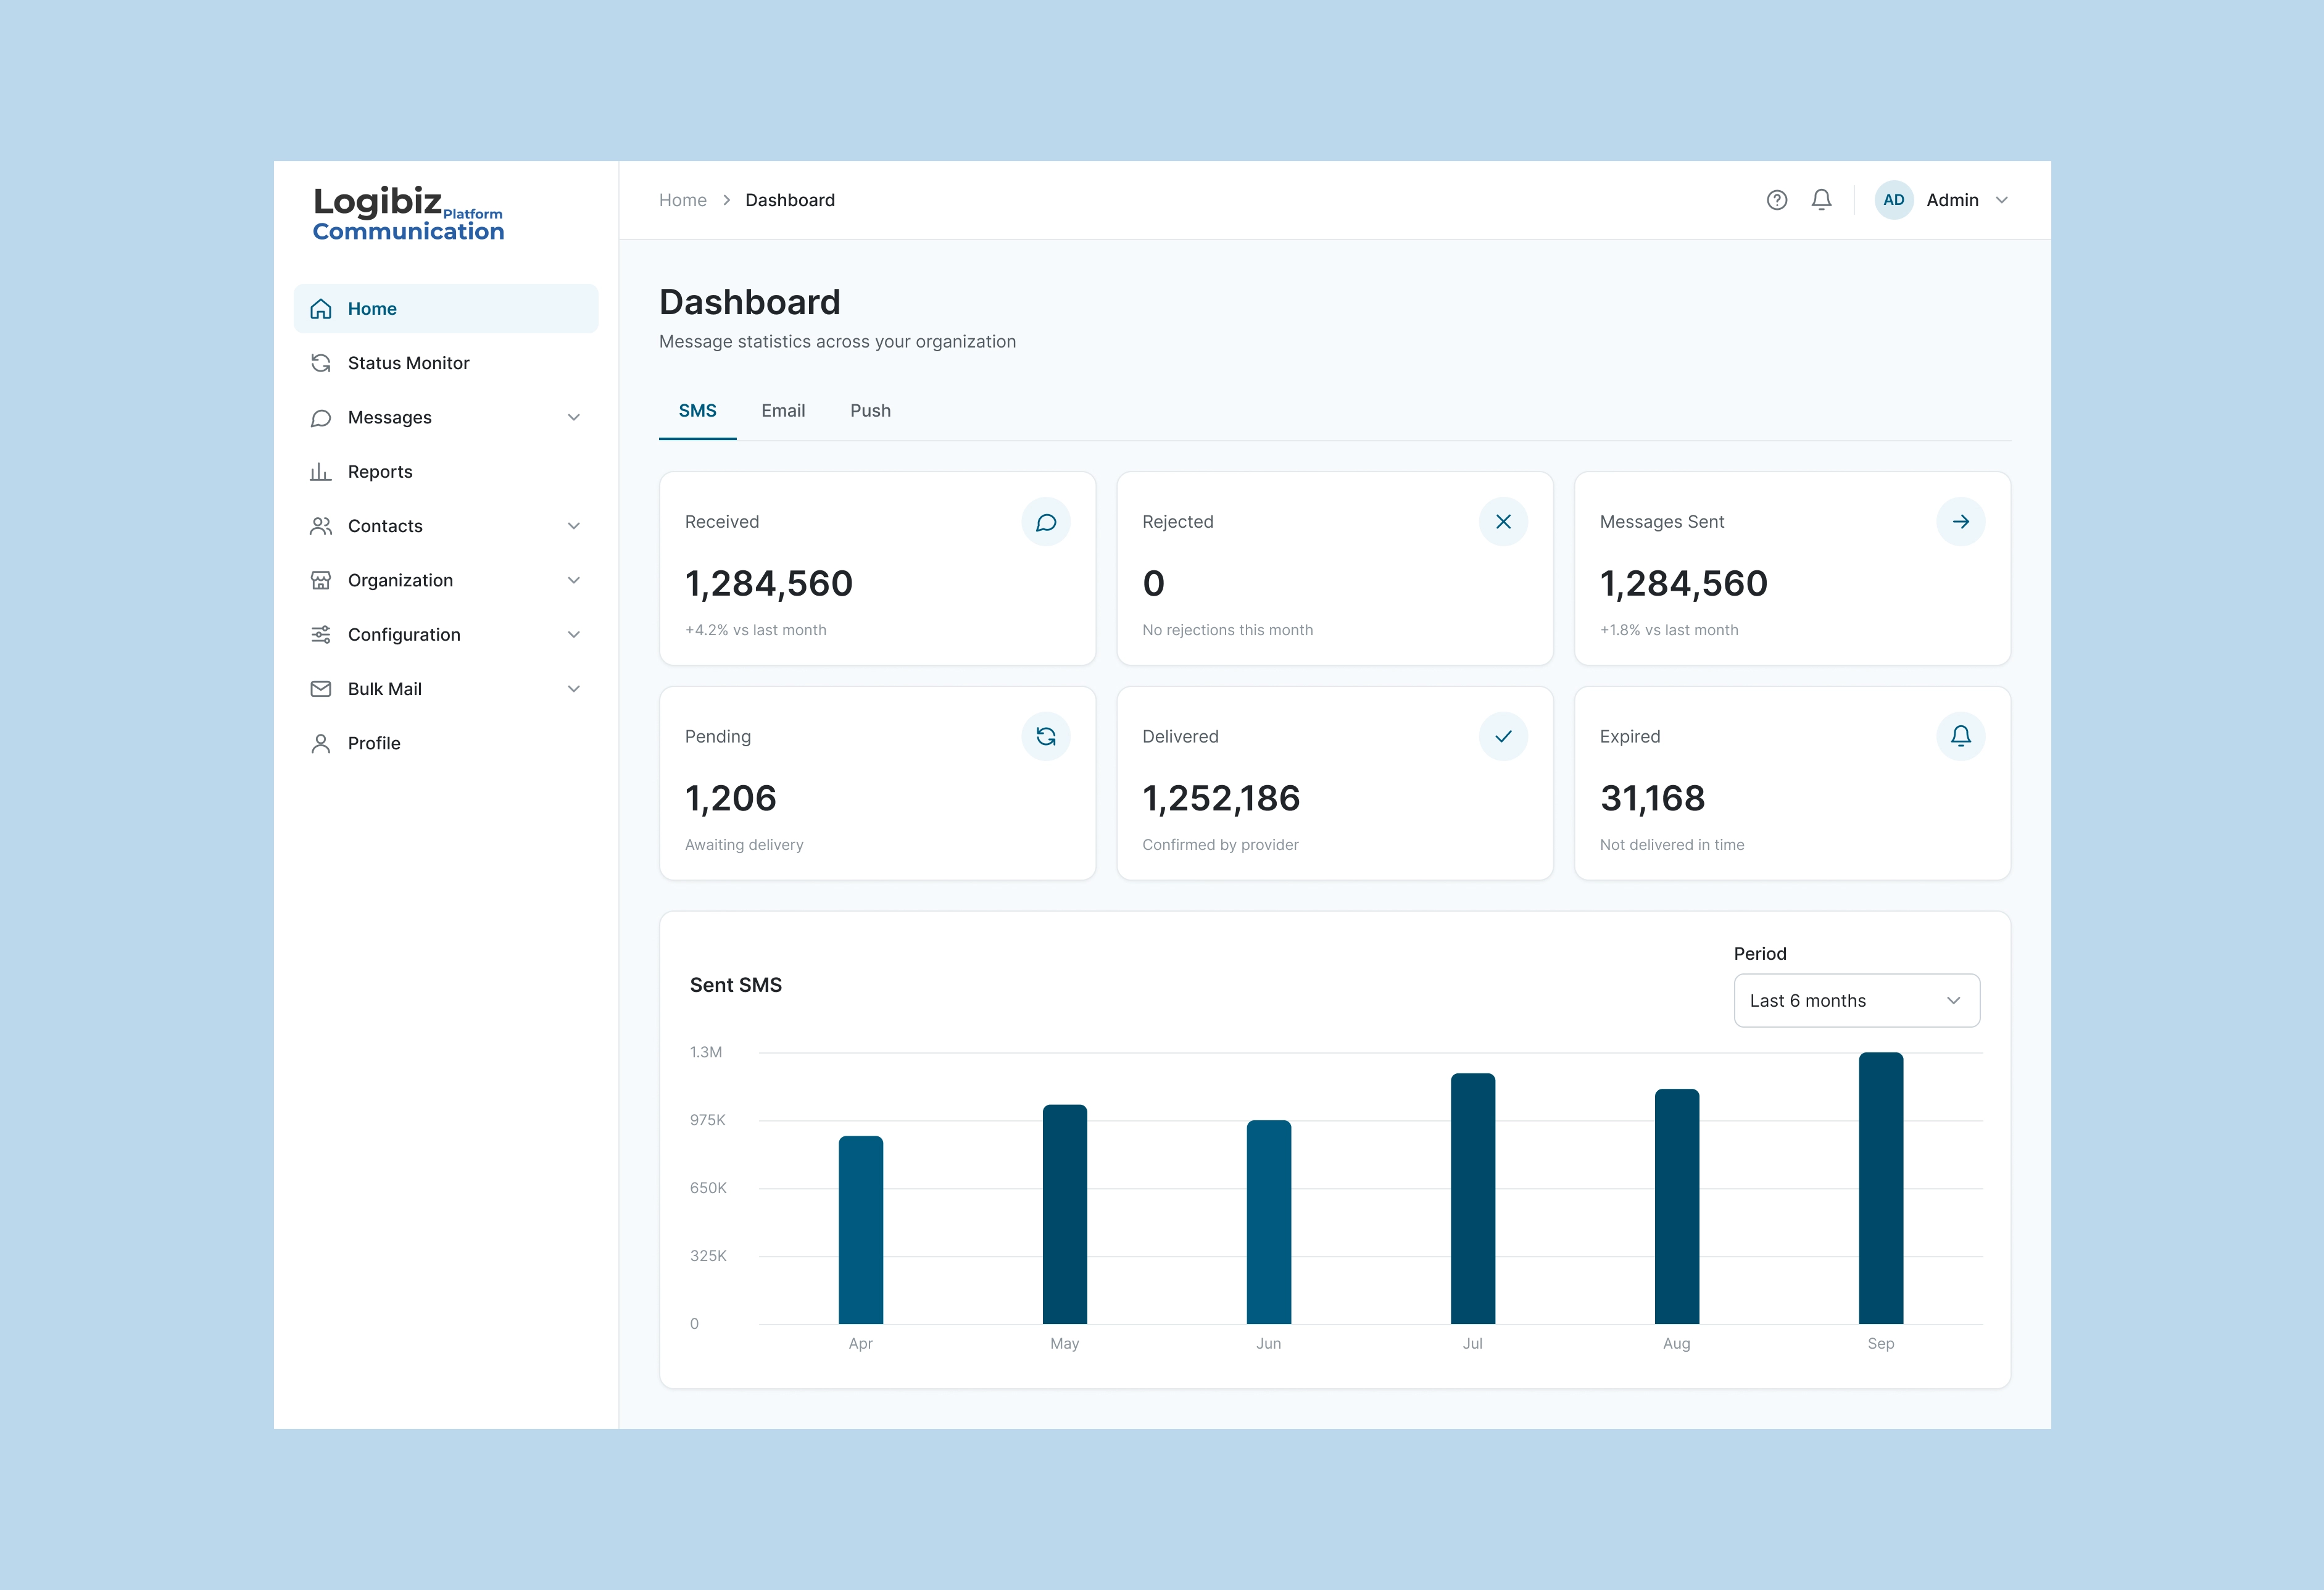Screen dimensions: 2324x1590
Task: Click the Organization store icon
Action: tap(321, 580)
